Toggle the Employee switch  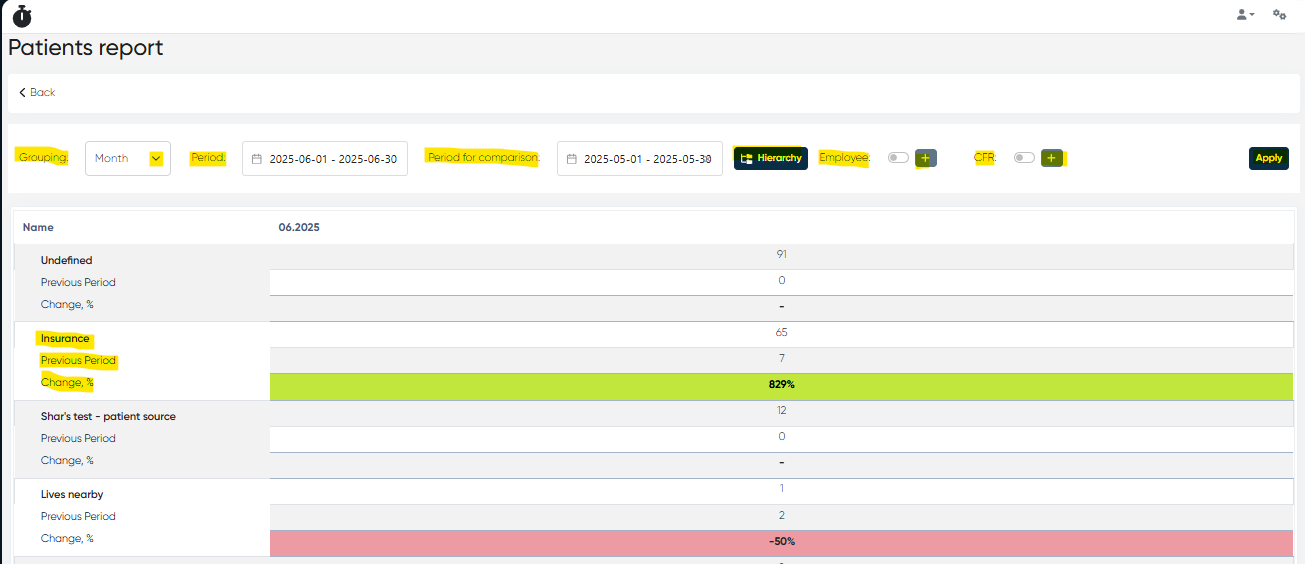(x=898, y=158)
